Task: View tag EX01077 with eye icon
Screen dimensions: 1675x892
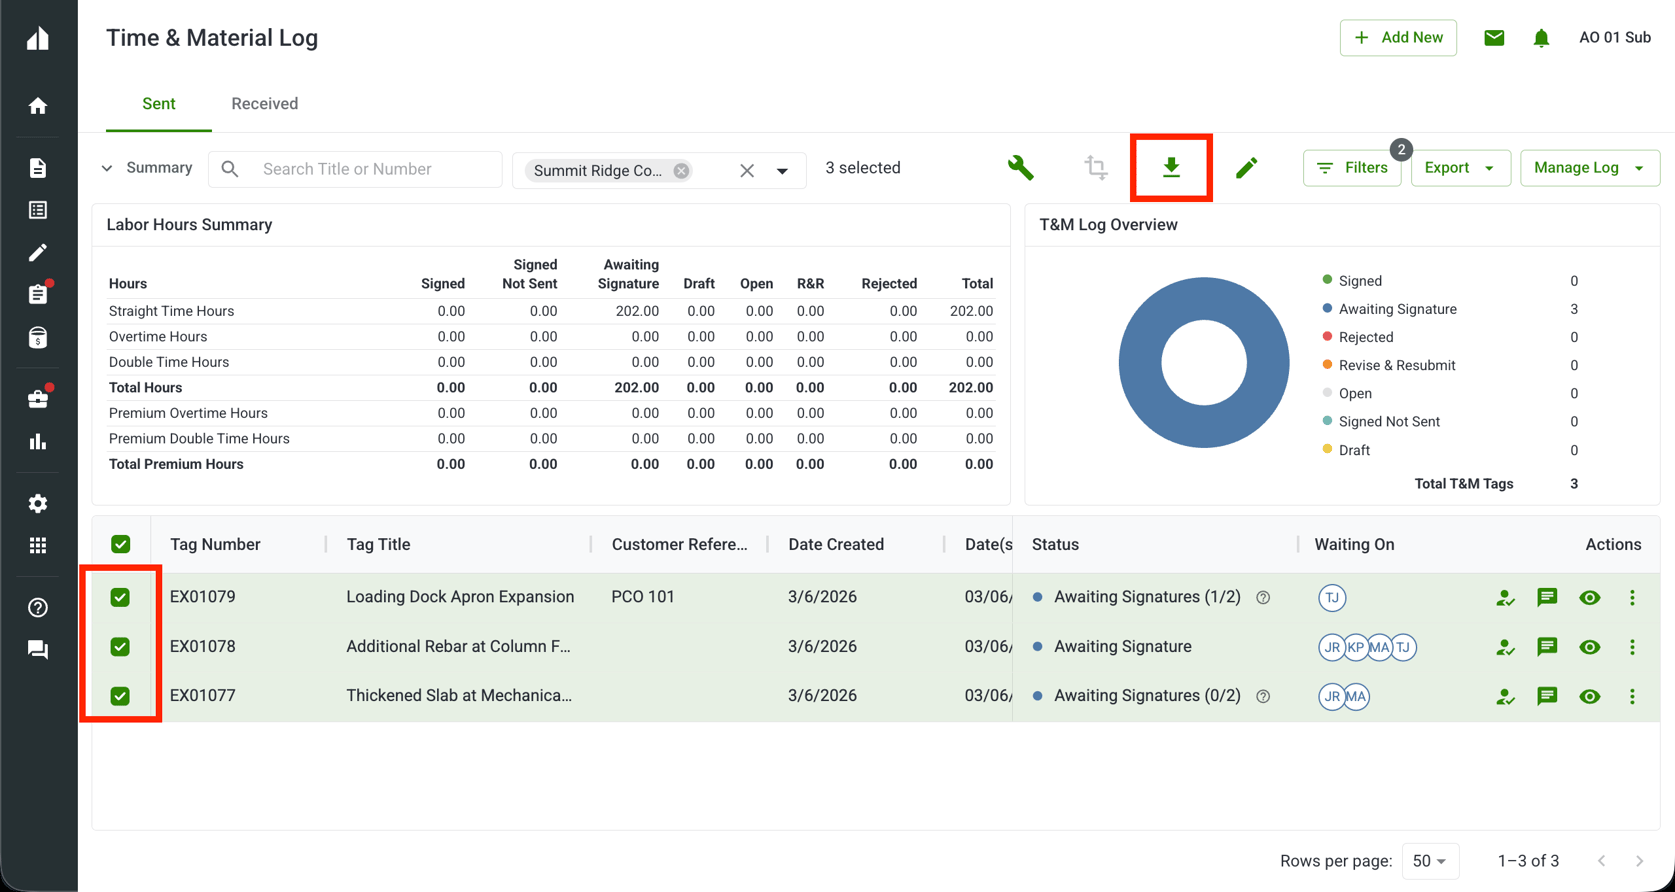Action: [x=1590, y=697]
